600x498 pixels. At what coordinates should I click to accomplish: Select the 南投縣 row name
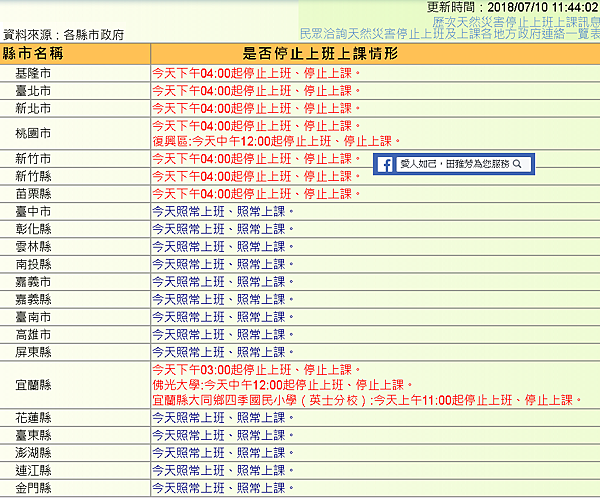33,264
